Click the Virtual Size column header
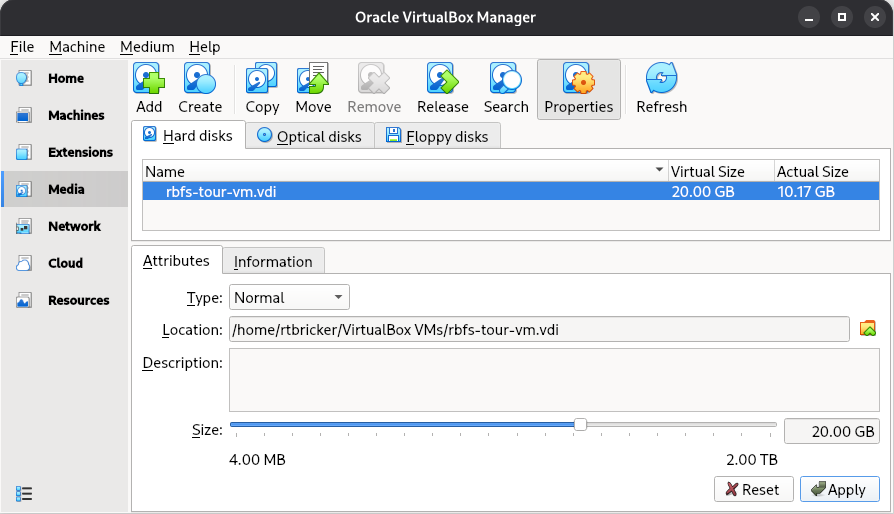This screenshot has height=514, width=894. (721, 172)
